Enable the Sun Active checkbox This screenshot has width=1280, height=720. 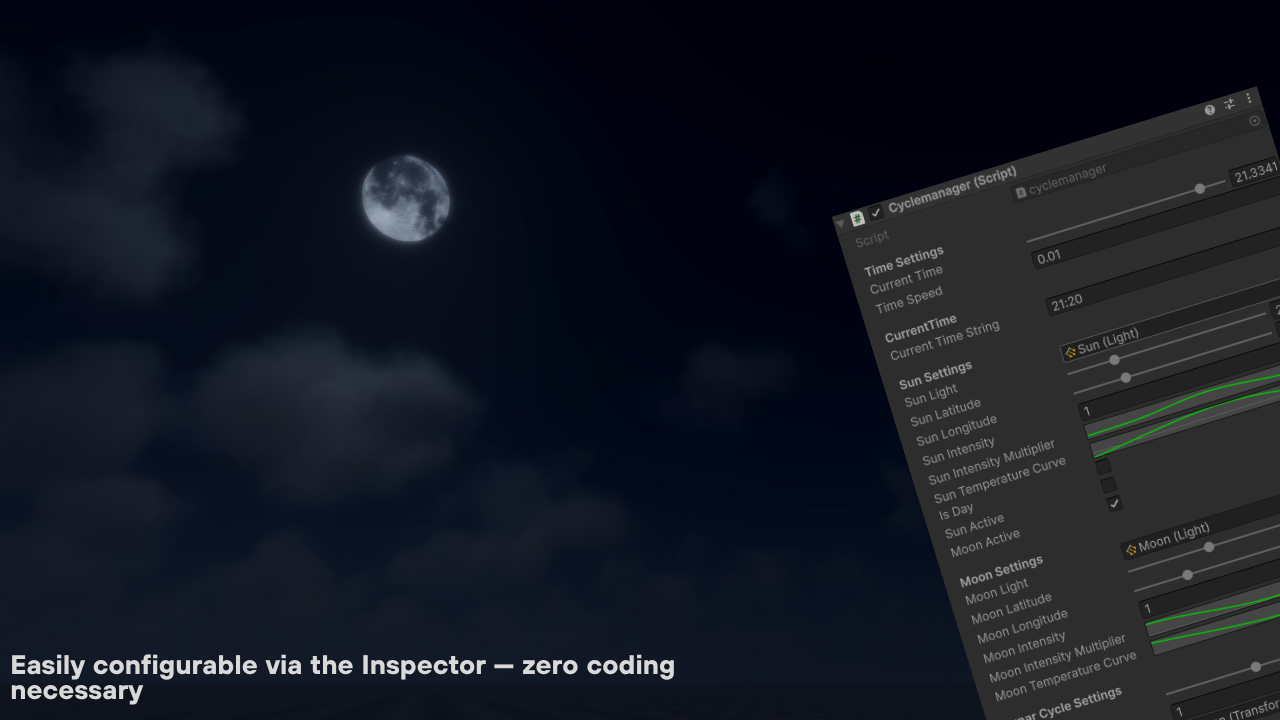click(1109, 485)
